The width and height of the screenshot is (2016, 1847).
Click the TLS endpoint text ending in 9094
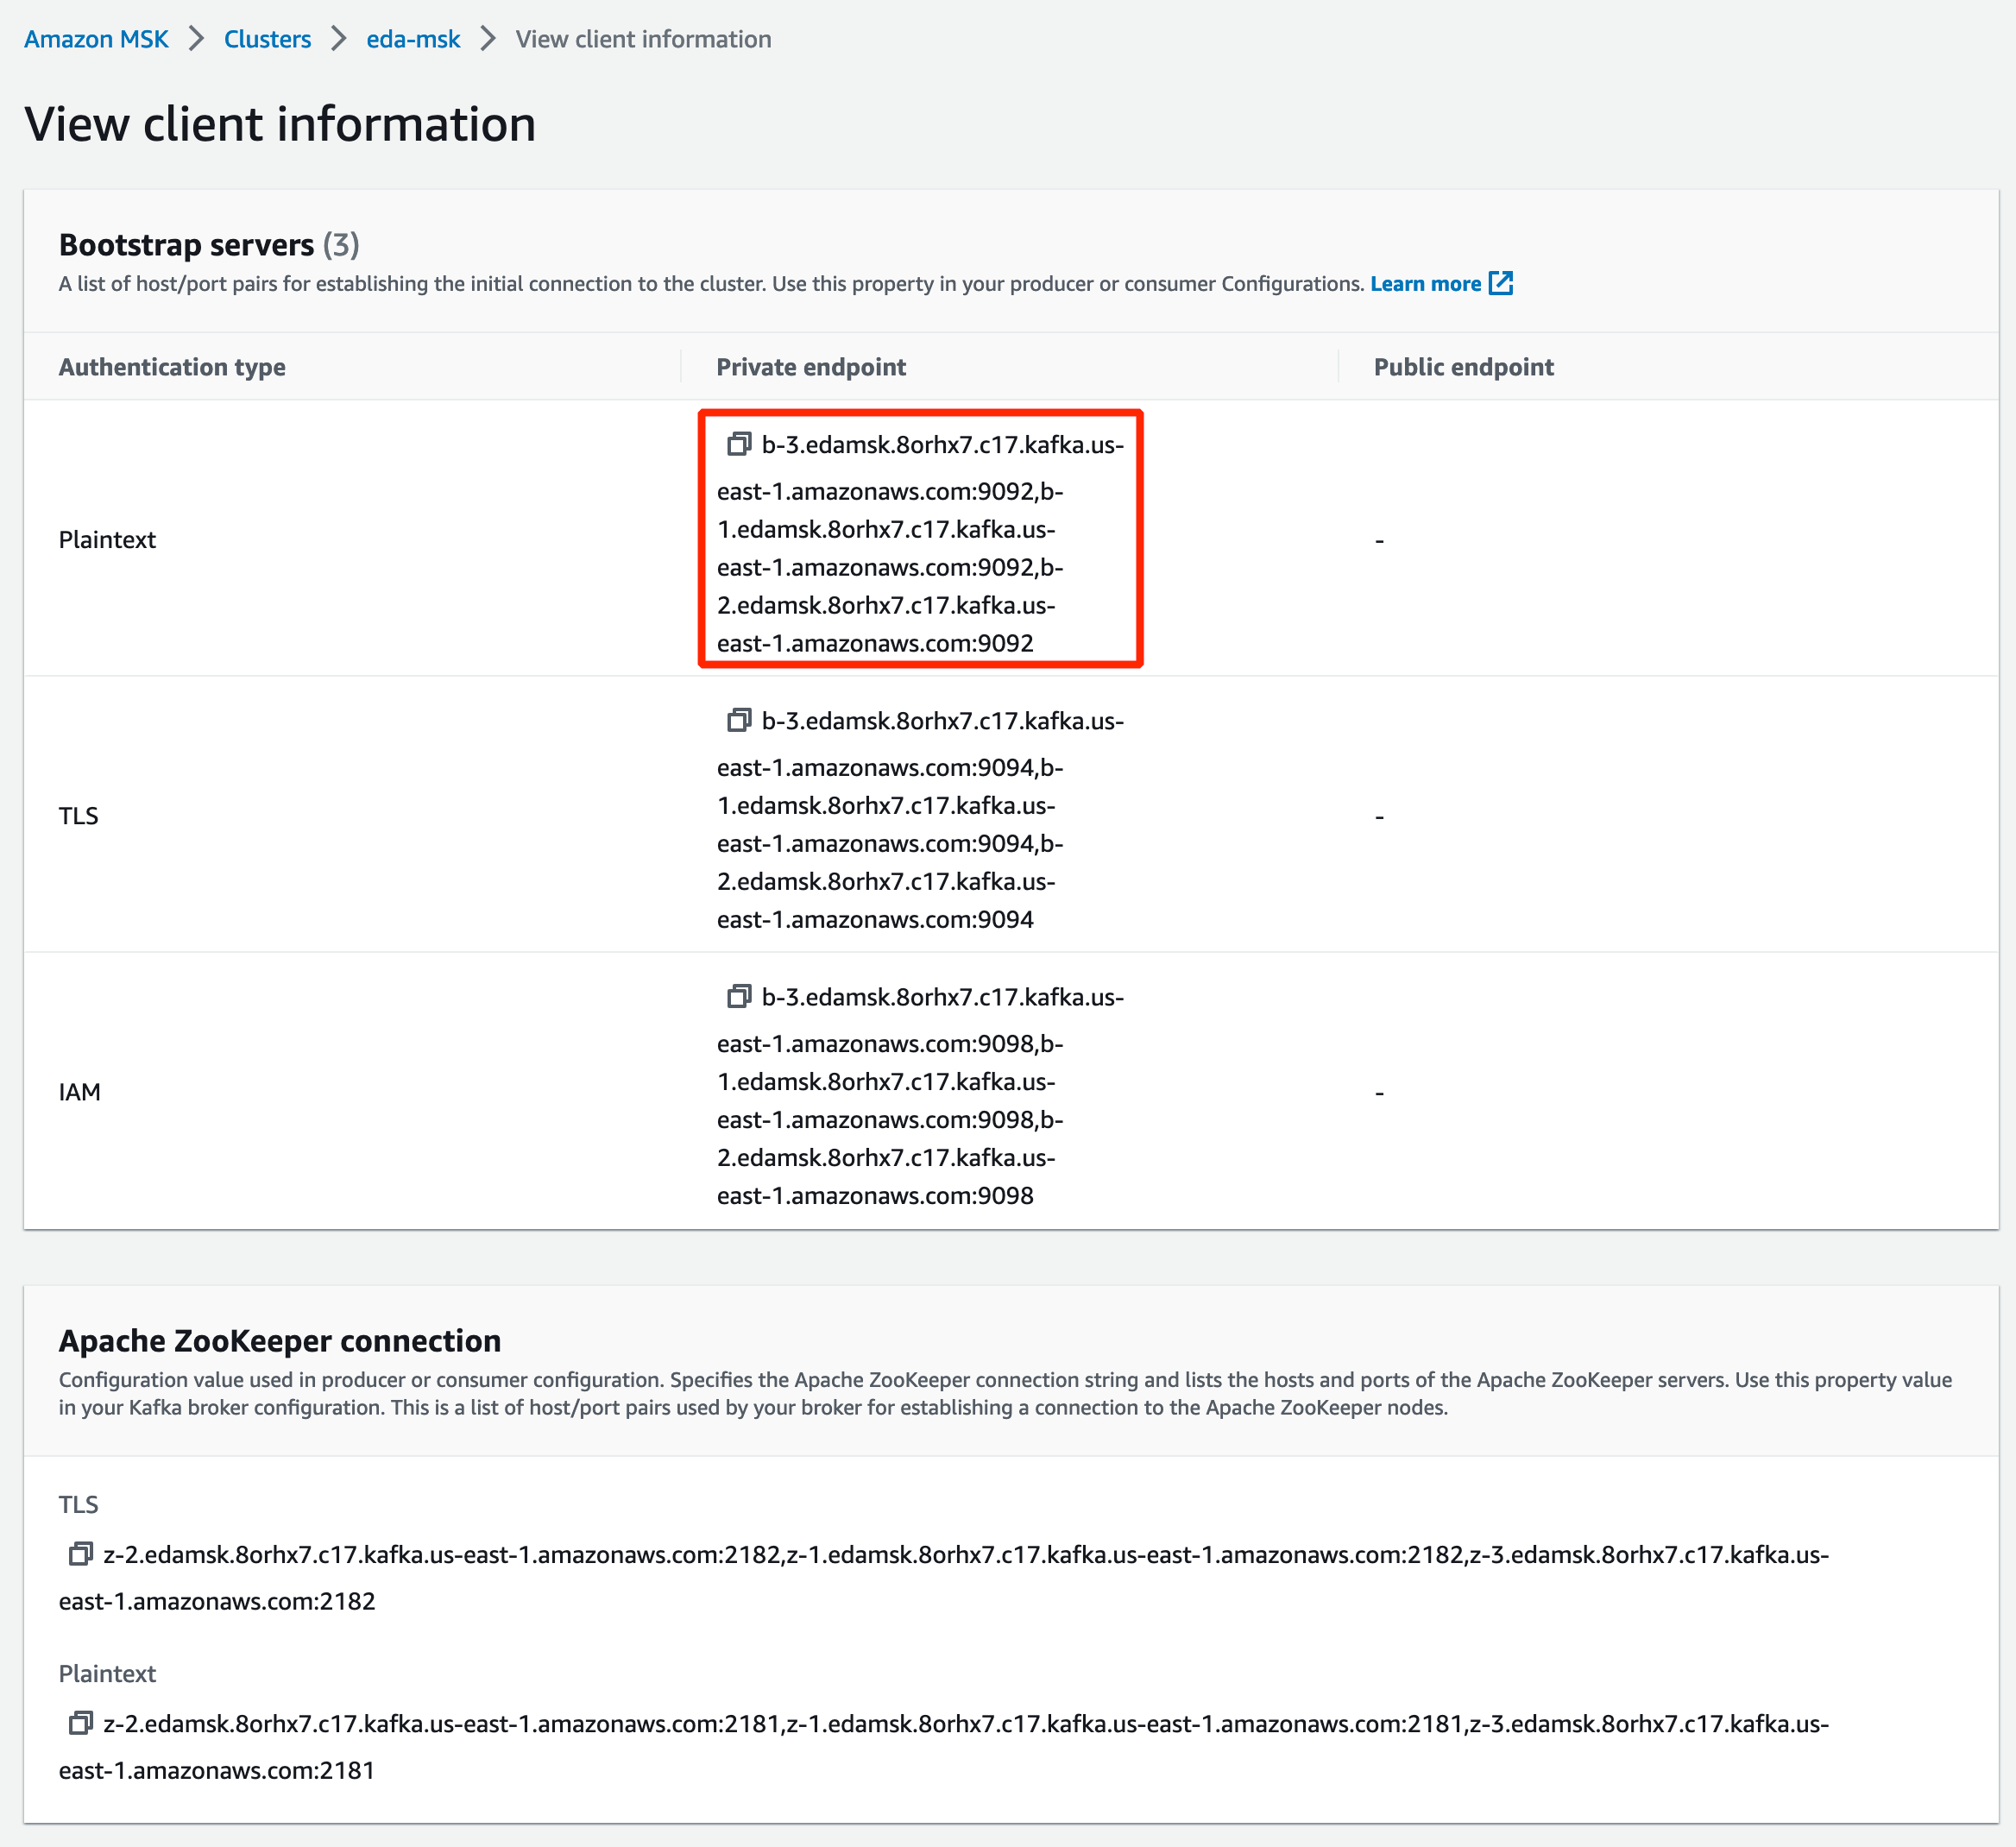(920, 820)
